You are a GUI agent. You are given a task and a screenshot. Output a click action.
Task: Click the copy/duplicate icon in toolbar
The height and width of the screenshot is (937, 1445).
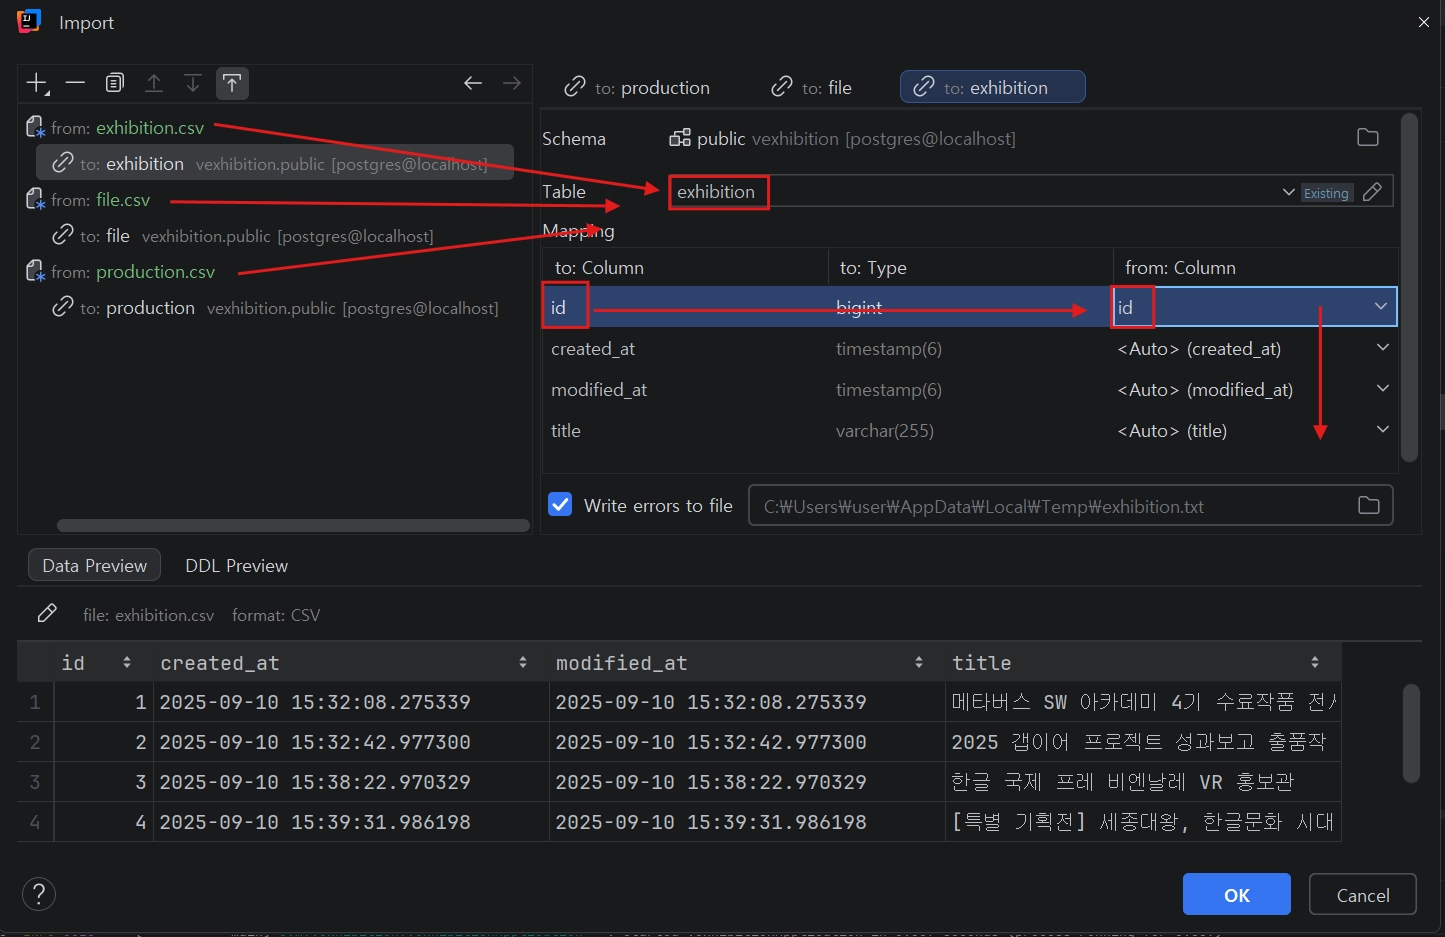coord(115,83)
